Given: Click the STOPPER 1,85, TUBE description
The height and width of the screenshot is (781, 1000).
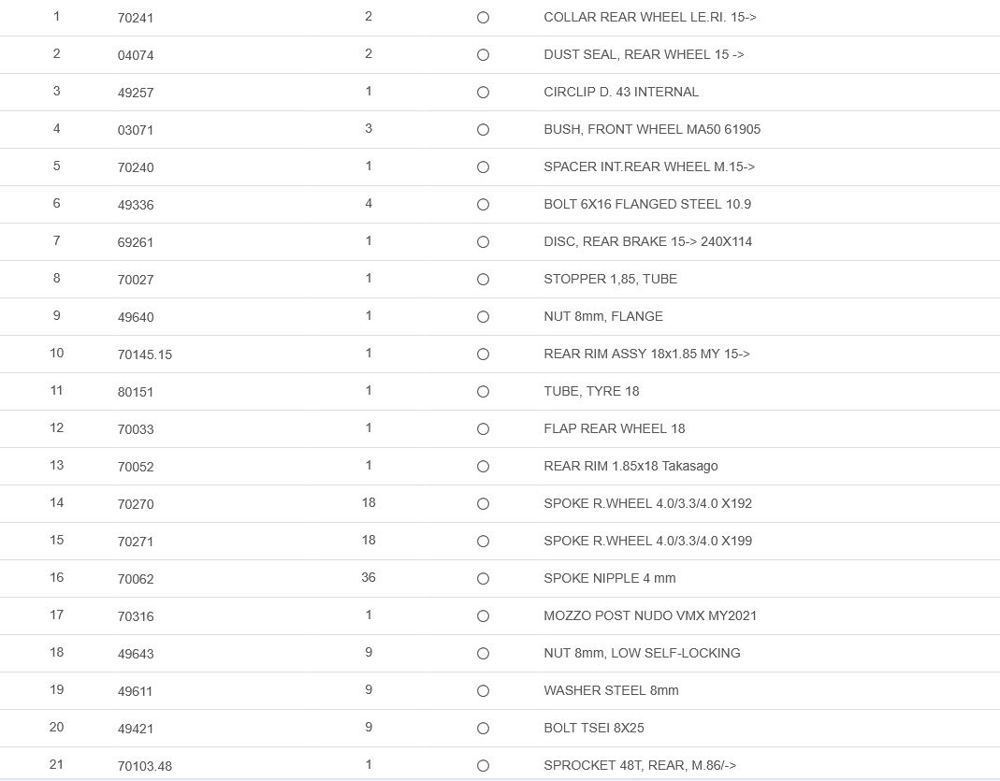Looking at the screenshot, I should (x=610, y=279).
